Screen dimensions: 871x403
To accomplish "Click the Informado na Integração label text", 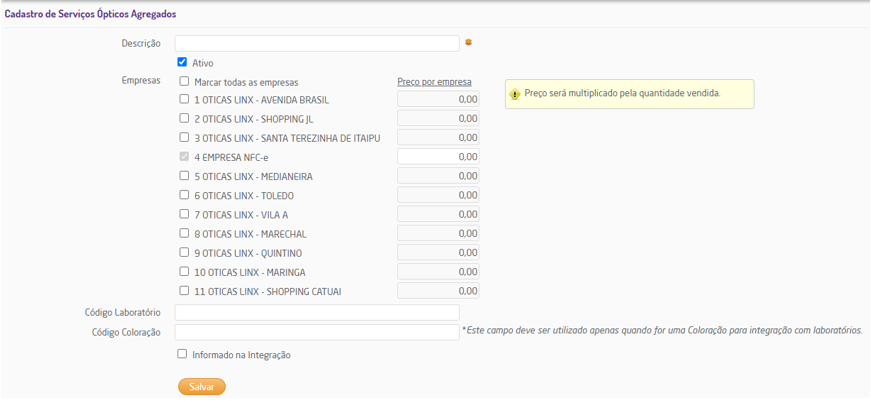I will pyautogui.click(x=242, y=355).
